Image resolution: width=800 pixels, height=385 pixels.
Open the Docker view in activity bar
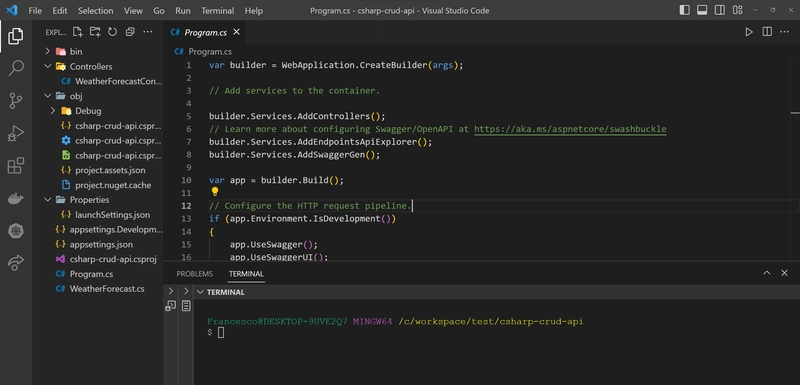pyautogui.click(x=16, y=198)
